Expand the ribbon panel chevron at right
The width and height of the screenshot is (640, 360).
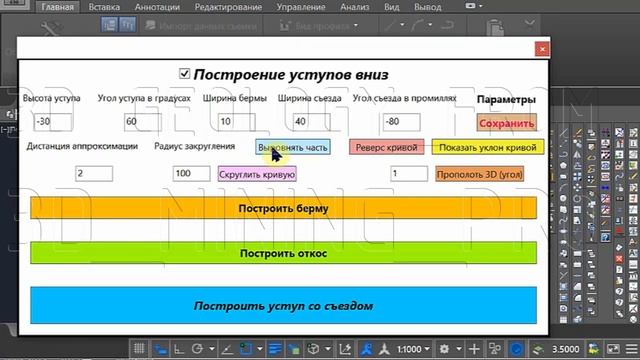[x=530, y=23]
